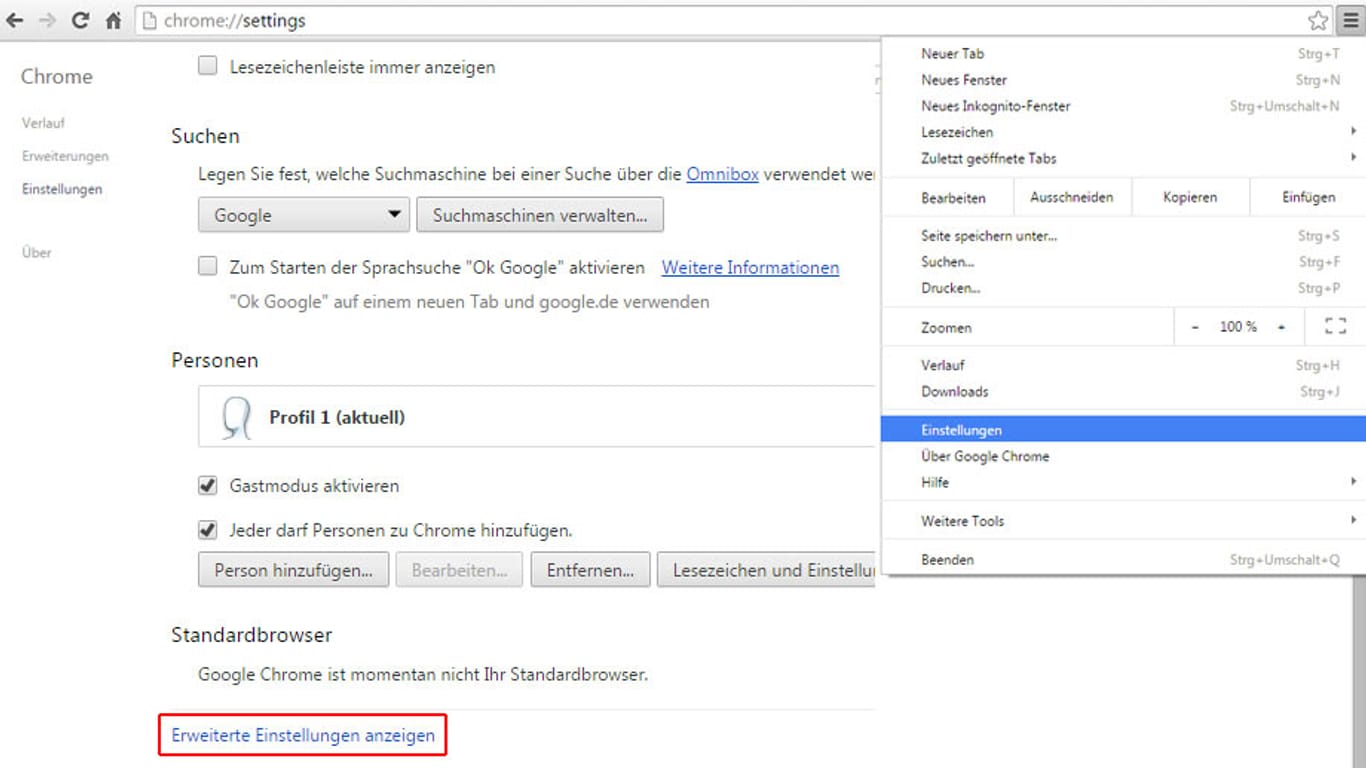Activate the Ok Google Sprachsuche checkbox
Image resolution: width=1366 pixels, height=768 pixels.
coord(207,266)
